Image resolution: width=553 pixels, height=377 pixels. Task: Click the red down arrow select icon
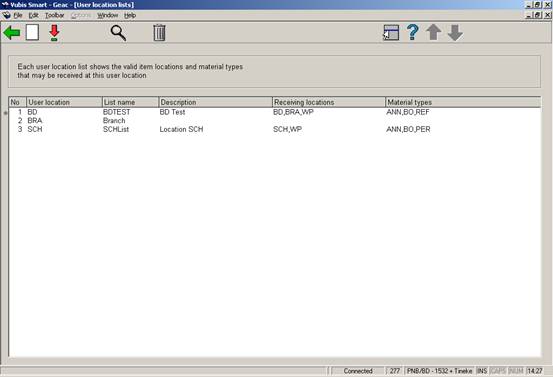(x=54, y=33)
